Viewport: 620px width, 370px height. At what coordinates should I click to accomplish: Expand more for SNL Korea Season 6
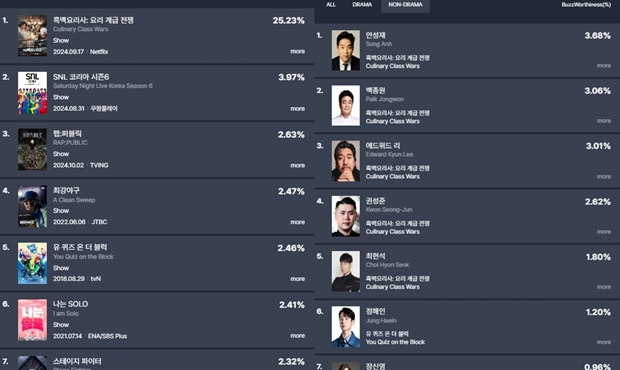pos(297,109)
